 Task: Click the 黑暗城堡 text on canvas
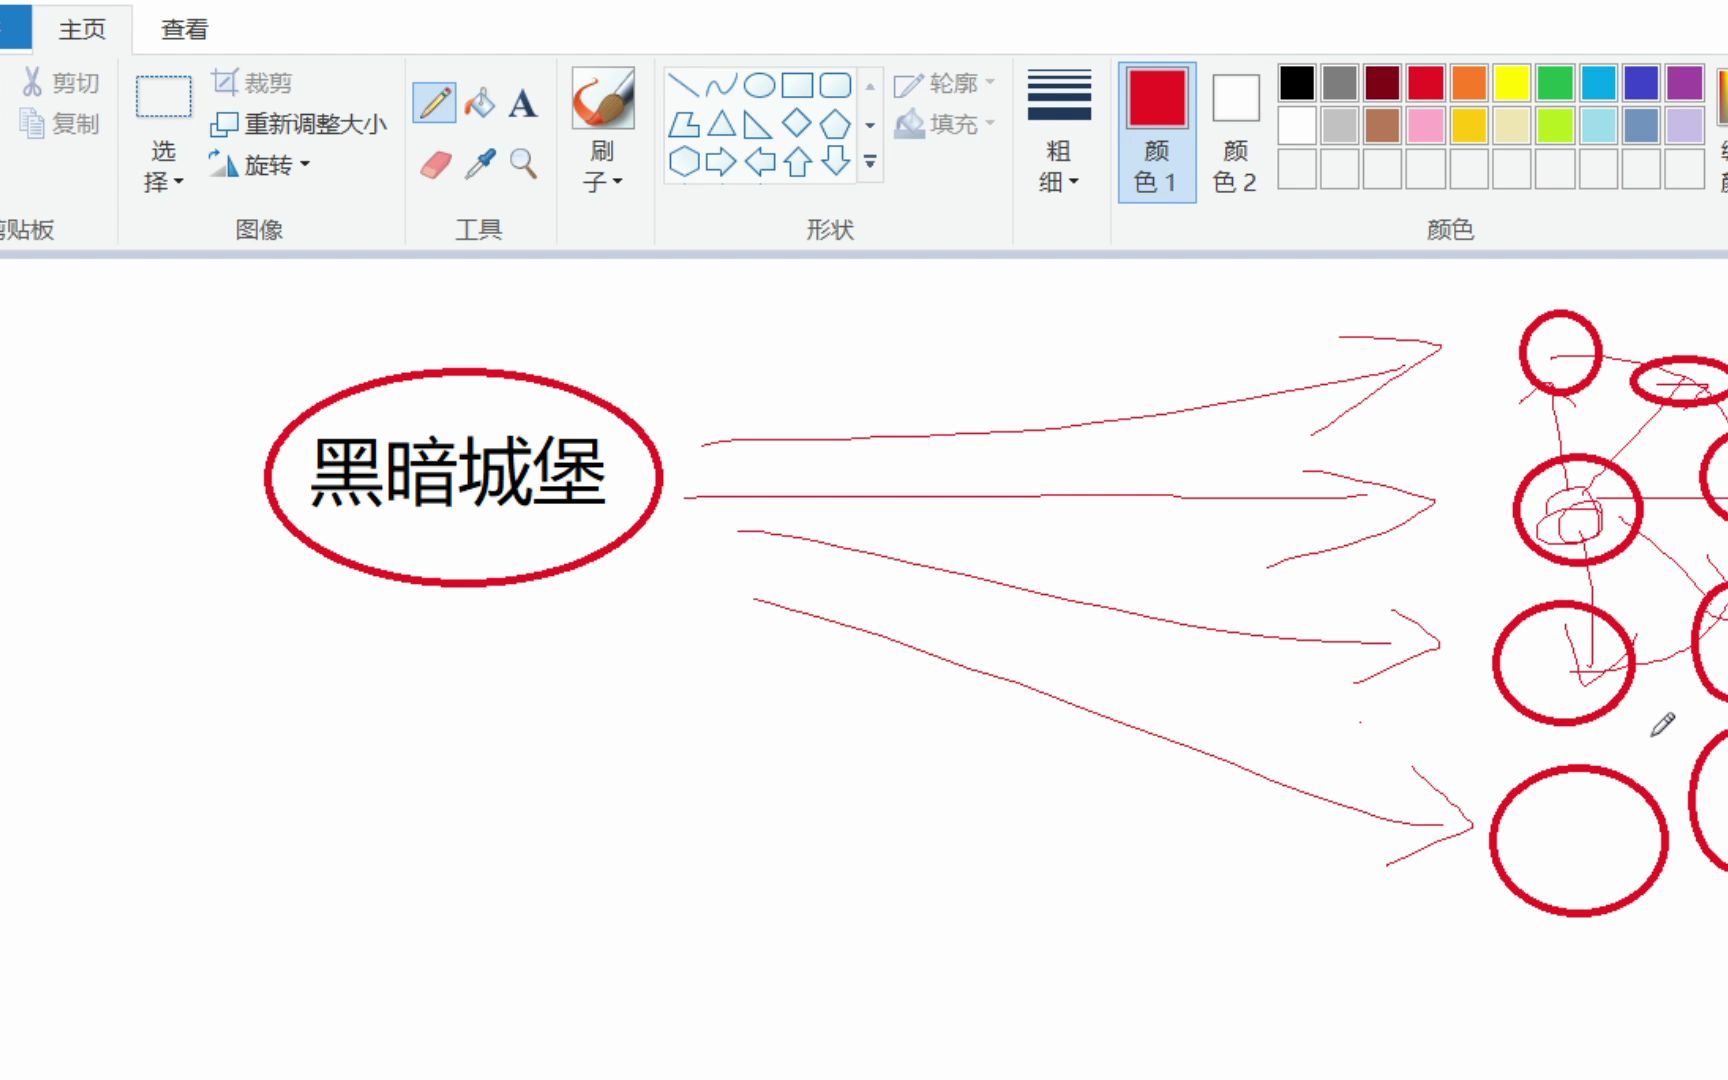458,472
